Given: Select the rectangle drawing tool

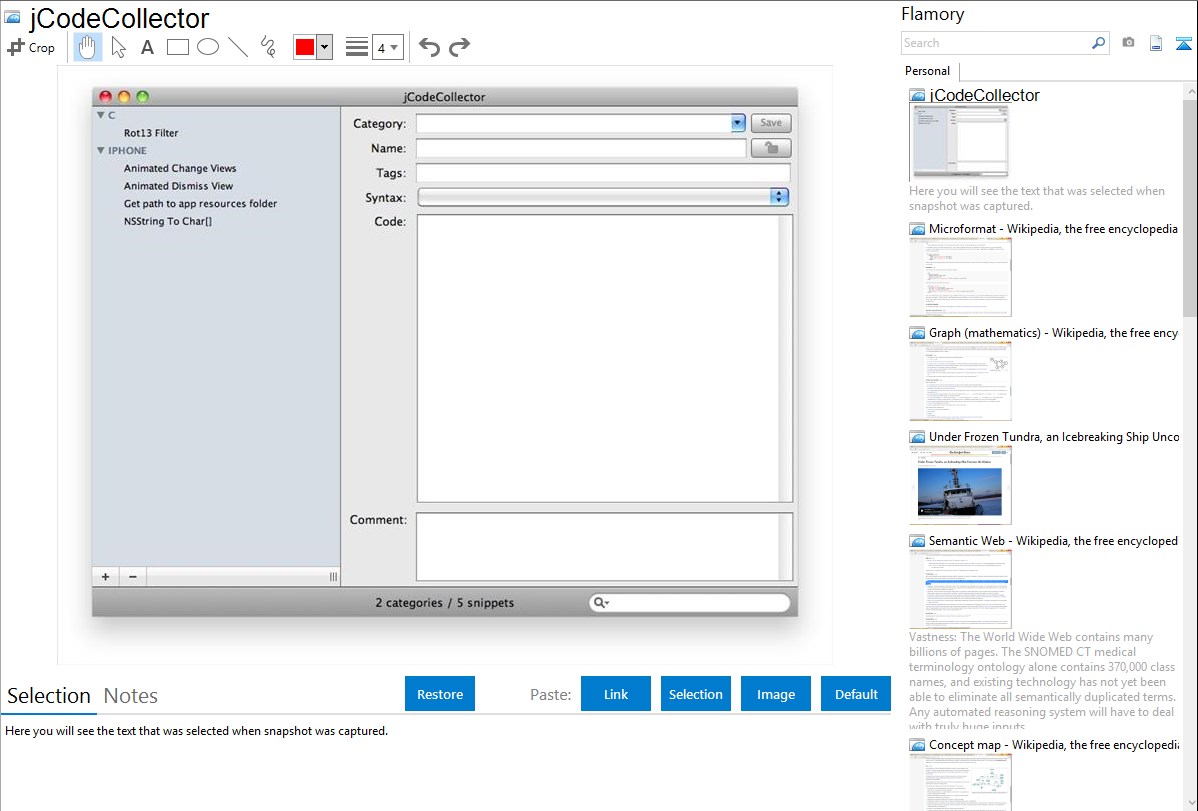Looking at the screenshot, I should pos(177,47).
